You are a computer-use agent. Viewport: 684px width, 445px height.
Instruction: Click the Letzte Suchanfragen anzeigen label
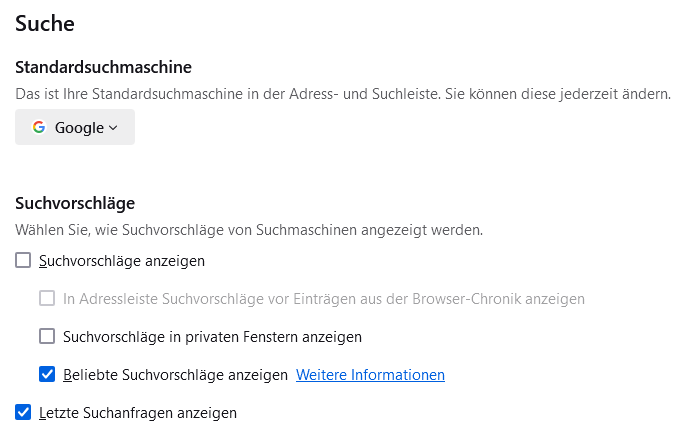pyautogui.click(x=138, y=412)
